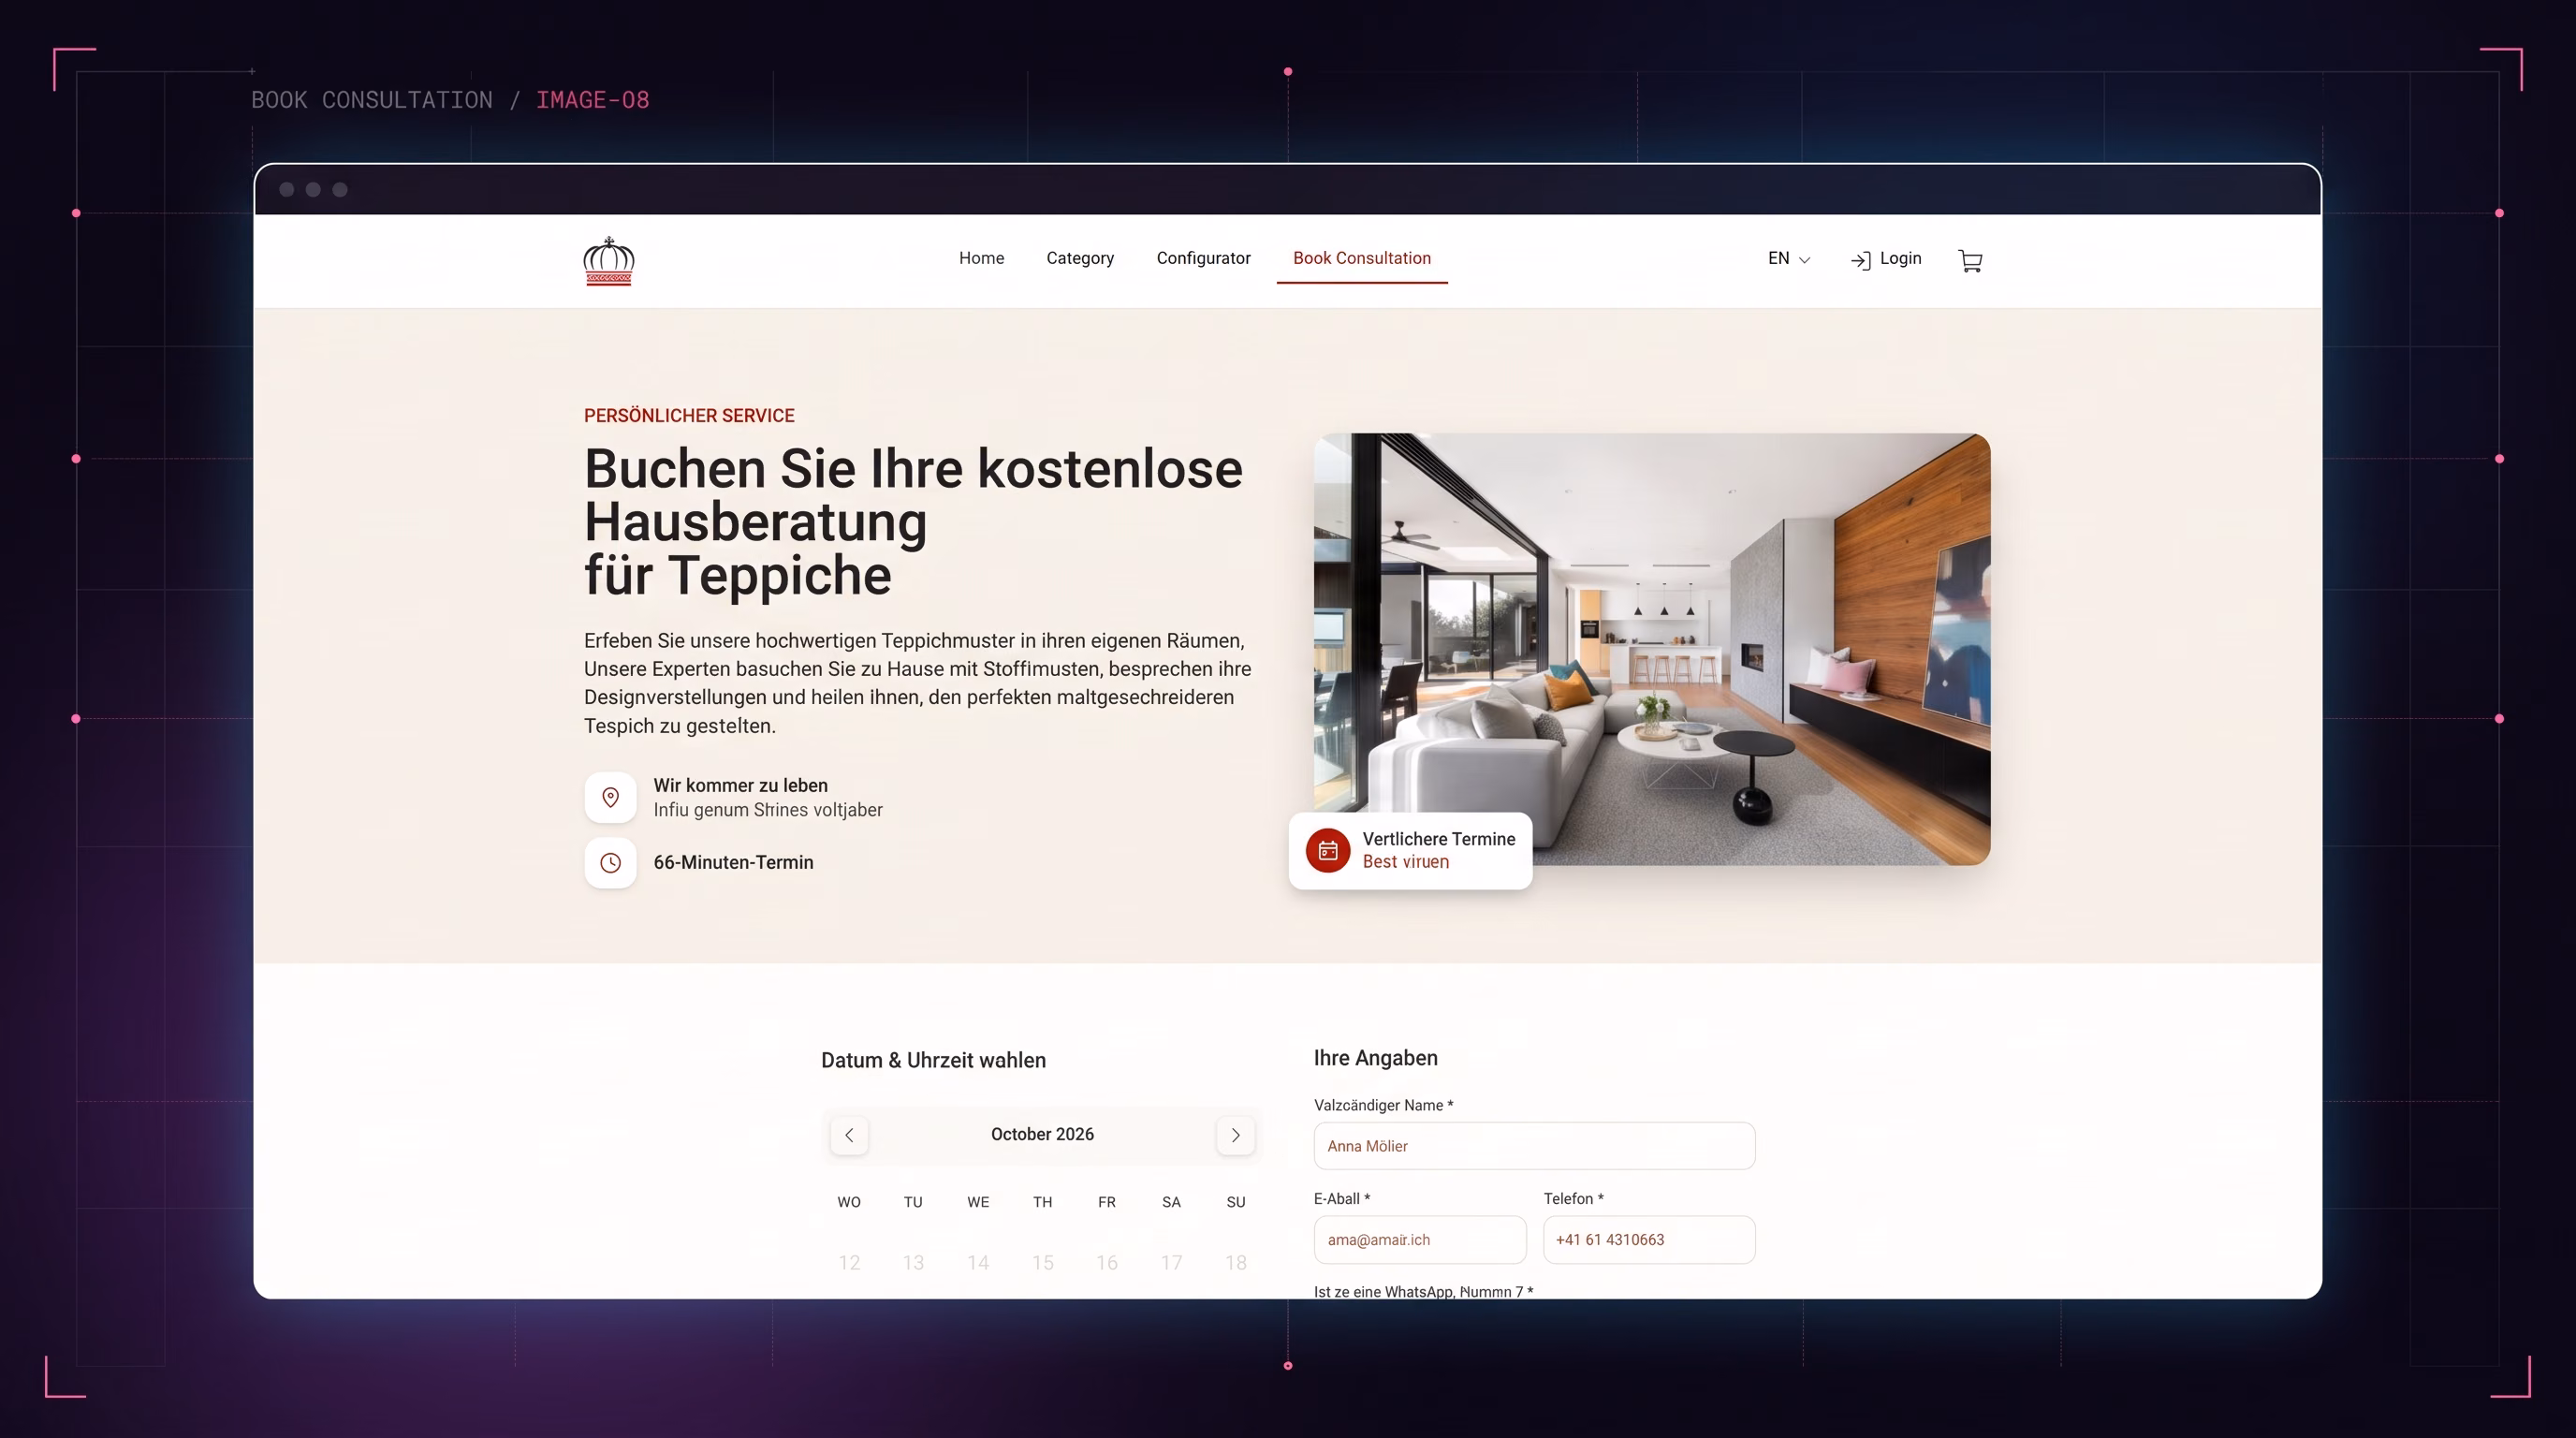2576x1438 pixels.
Task: Click the crown logo in header
Action: coord(608,261)
